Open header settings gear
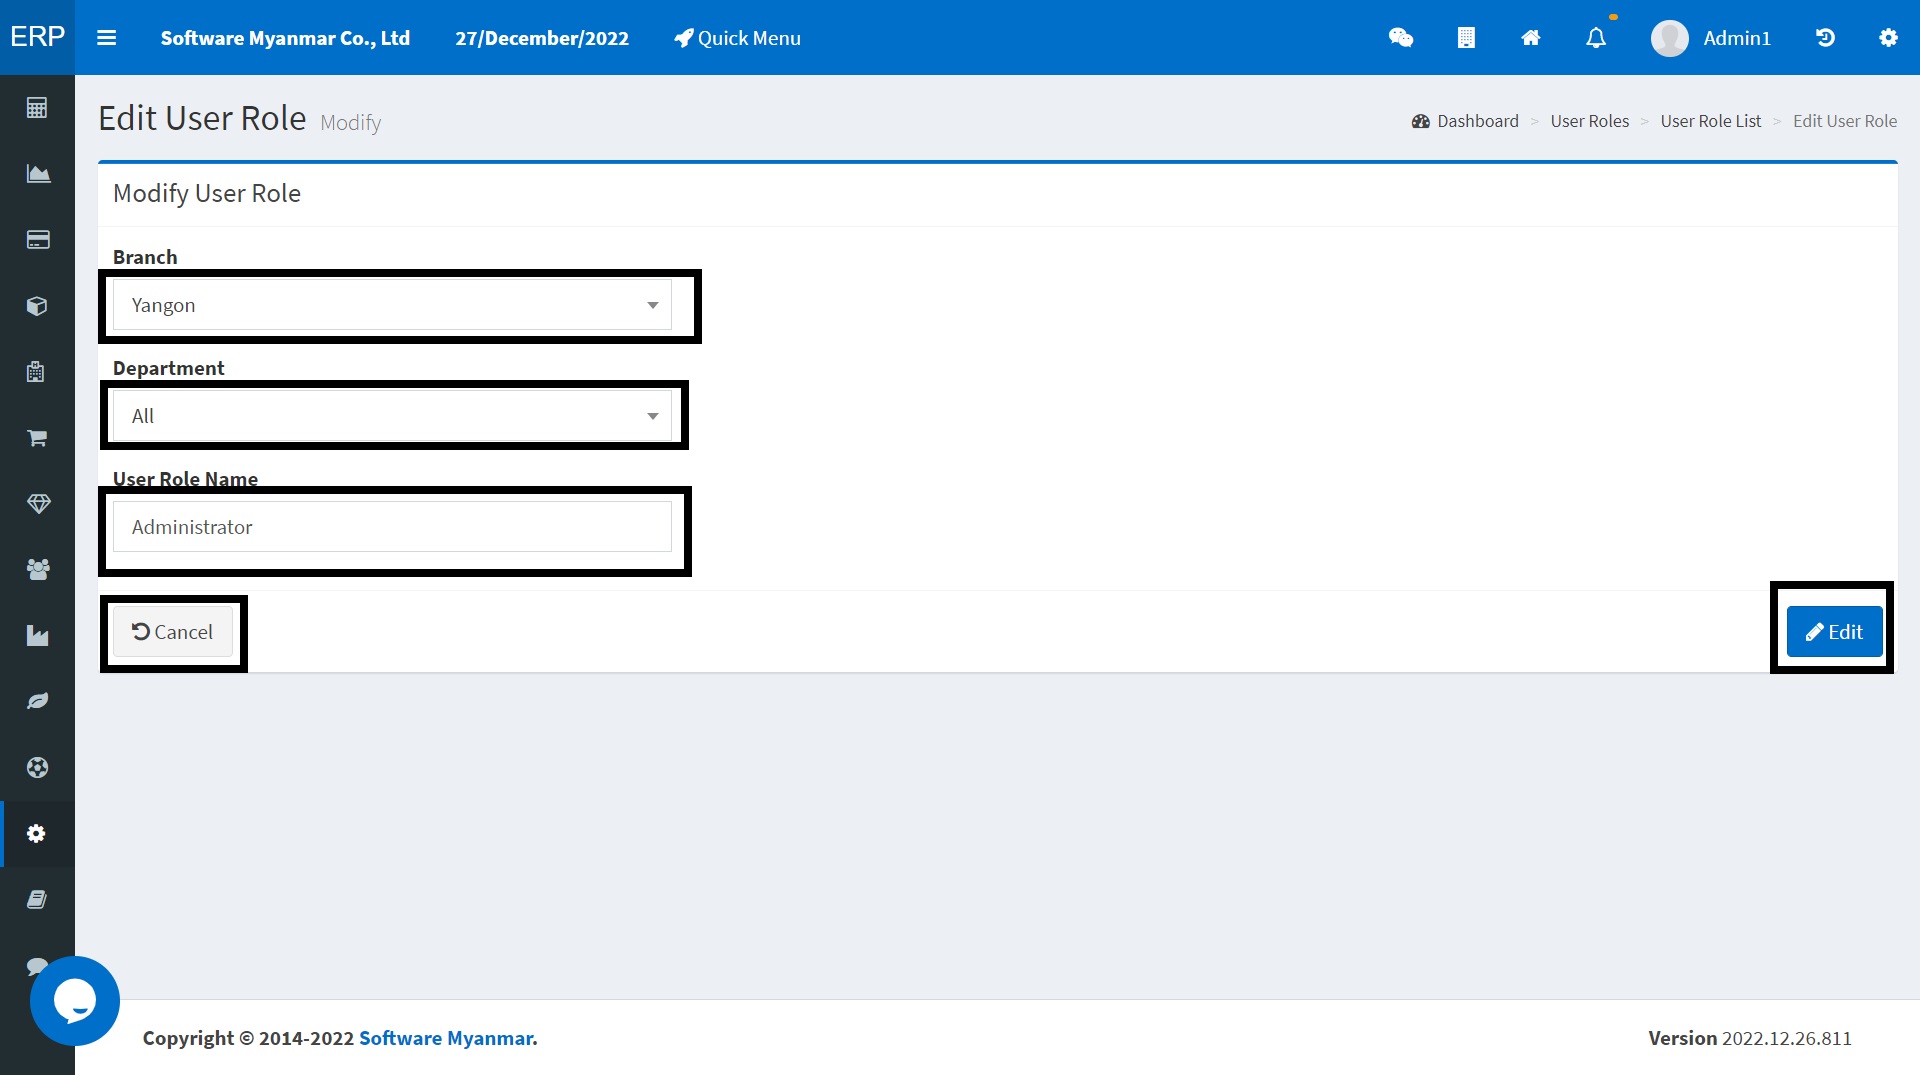 [x=1888, y=38]
